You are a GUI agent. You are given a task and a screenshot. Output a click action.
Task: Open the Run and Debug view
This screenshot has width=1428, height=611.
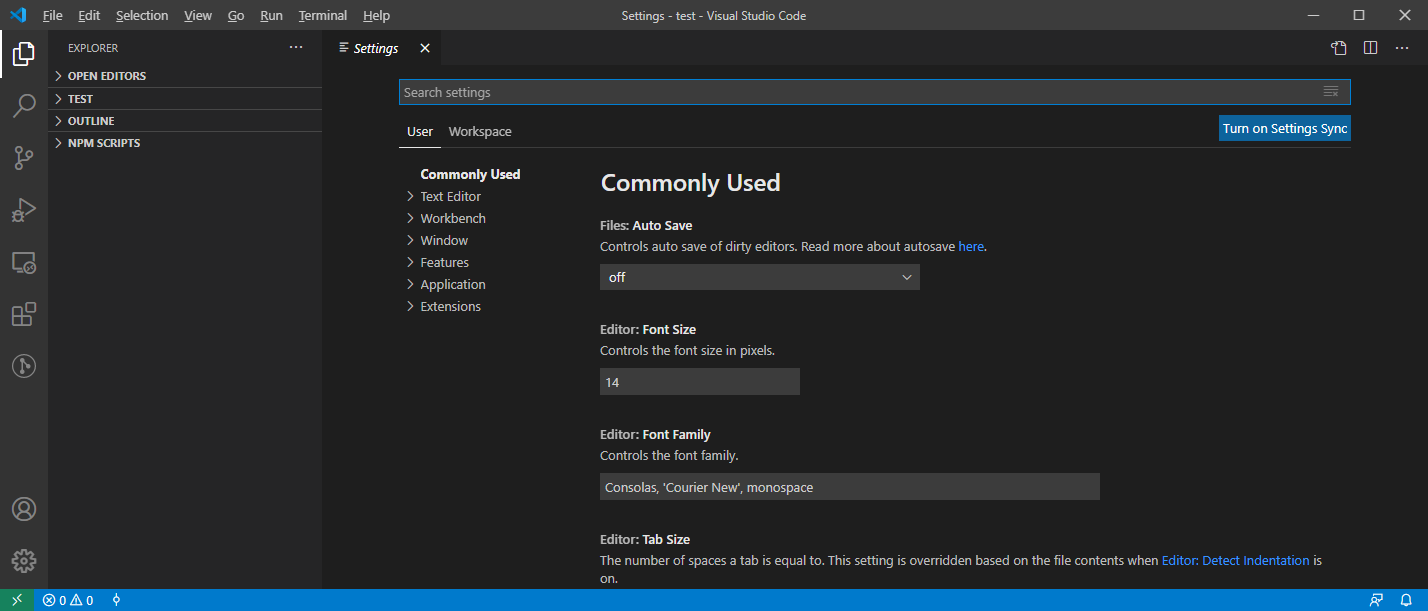24,210
